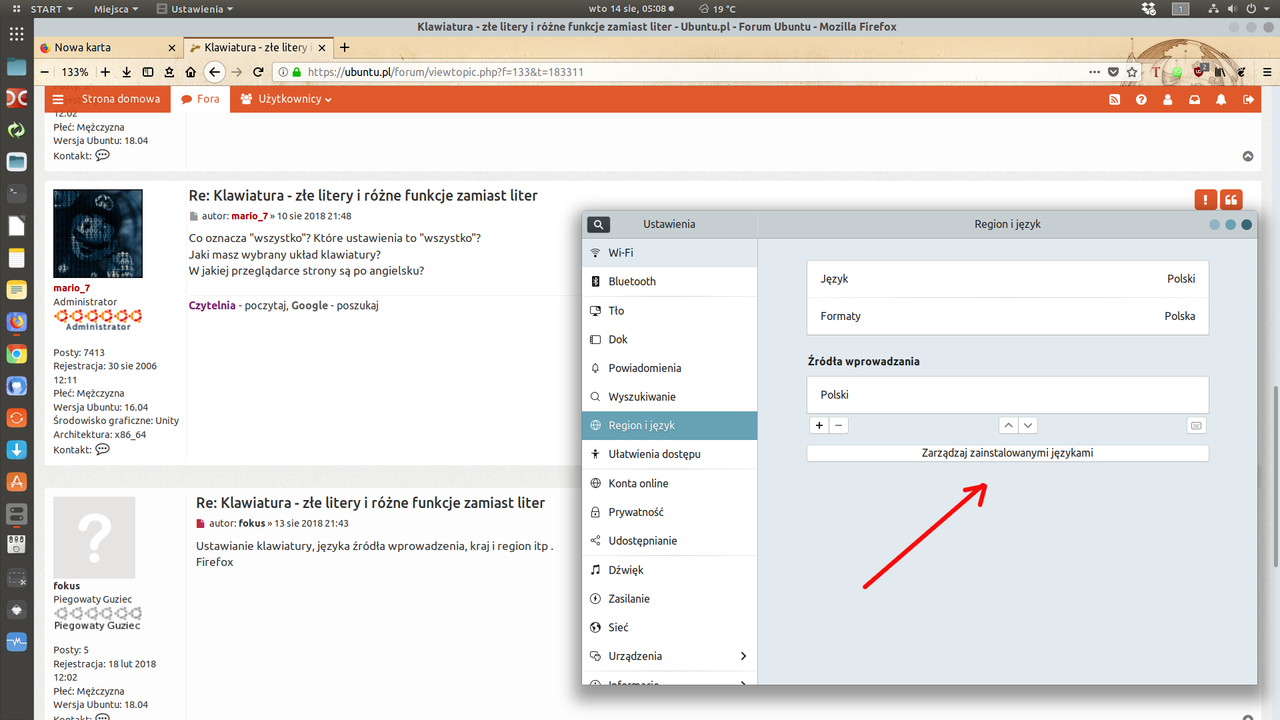Show applications grid in the dock
The image size is (1280, 720).
(x=16, y=33)
